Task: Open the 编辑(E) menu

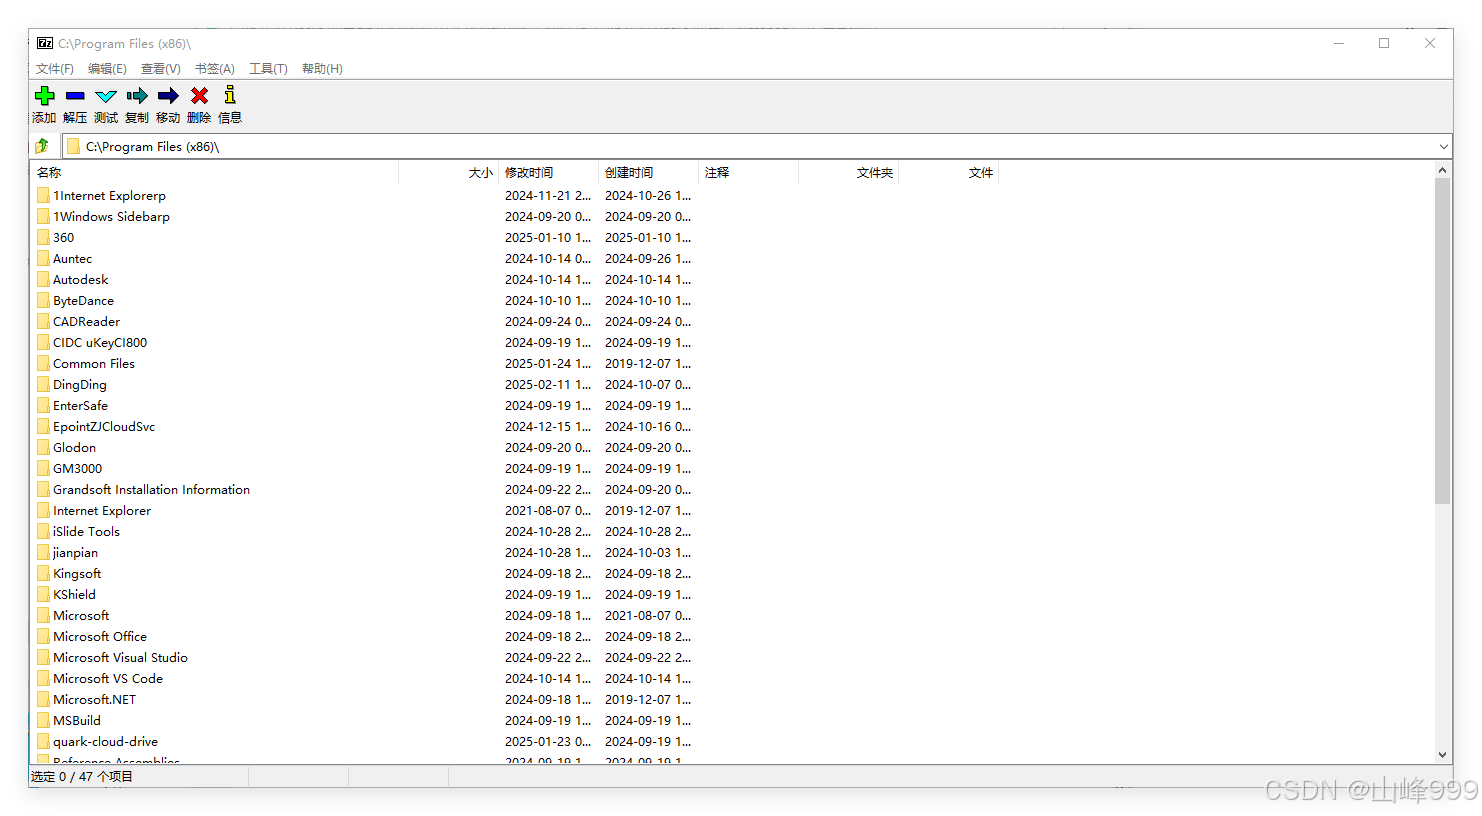Action: tap(107, 69)
